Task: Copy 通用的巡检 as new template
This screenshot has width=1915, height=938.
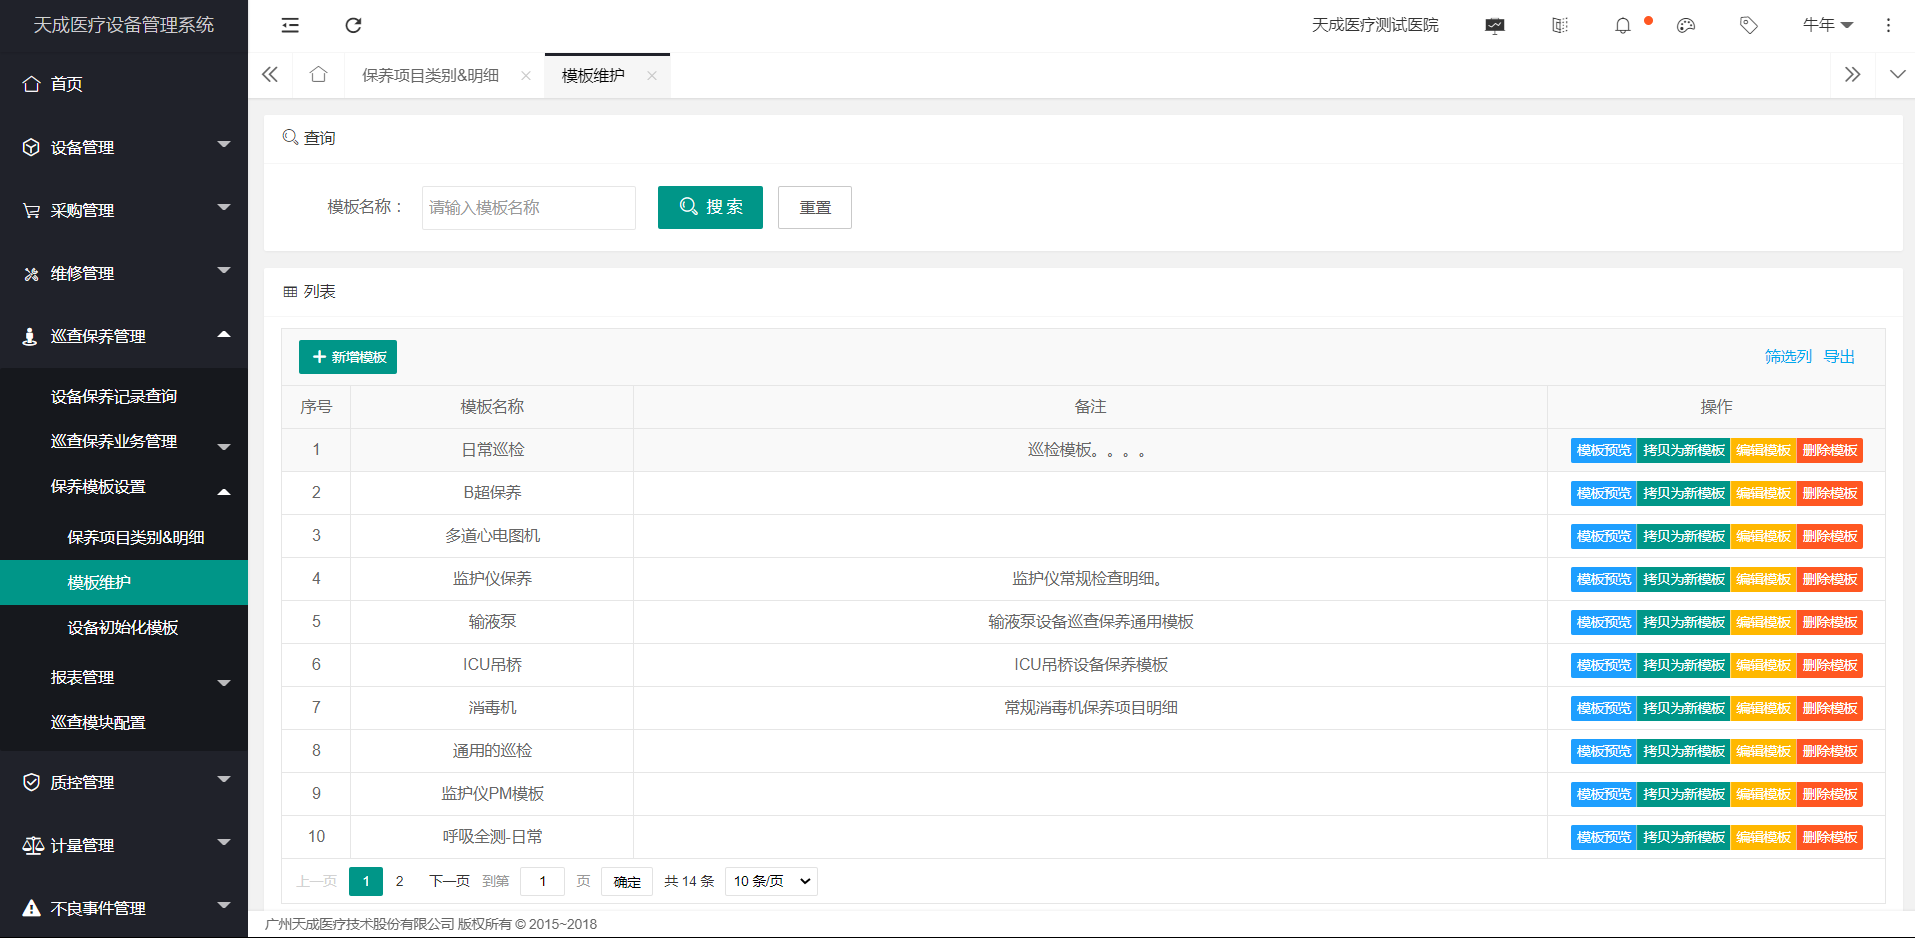Action: [1684, 751]
